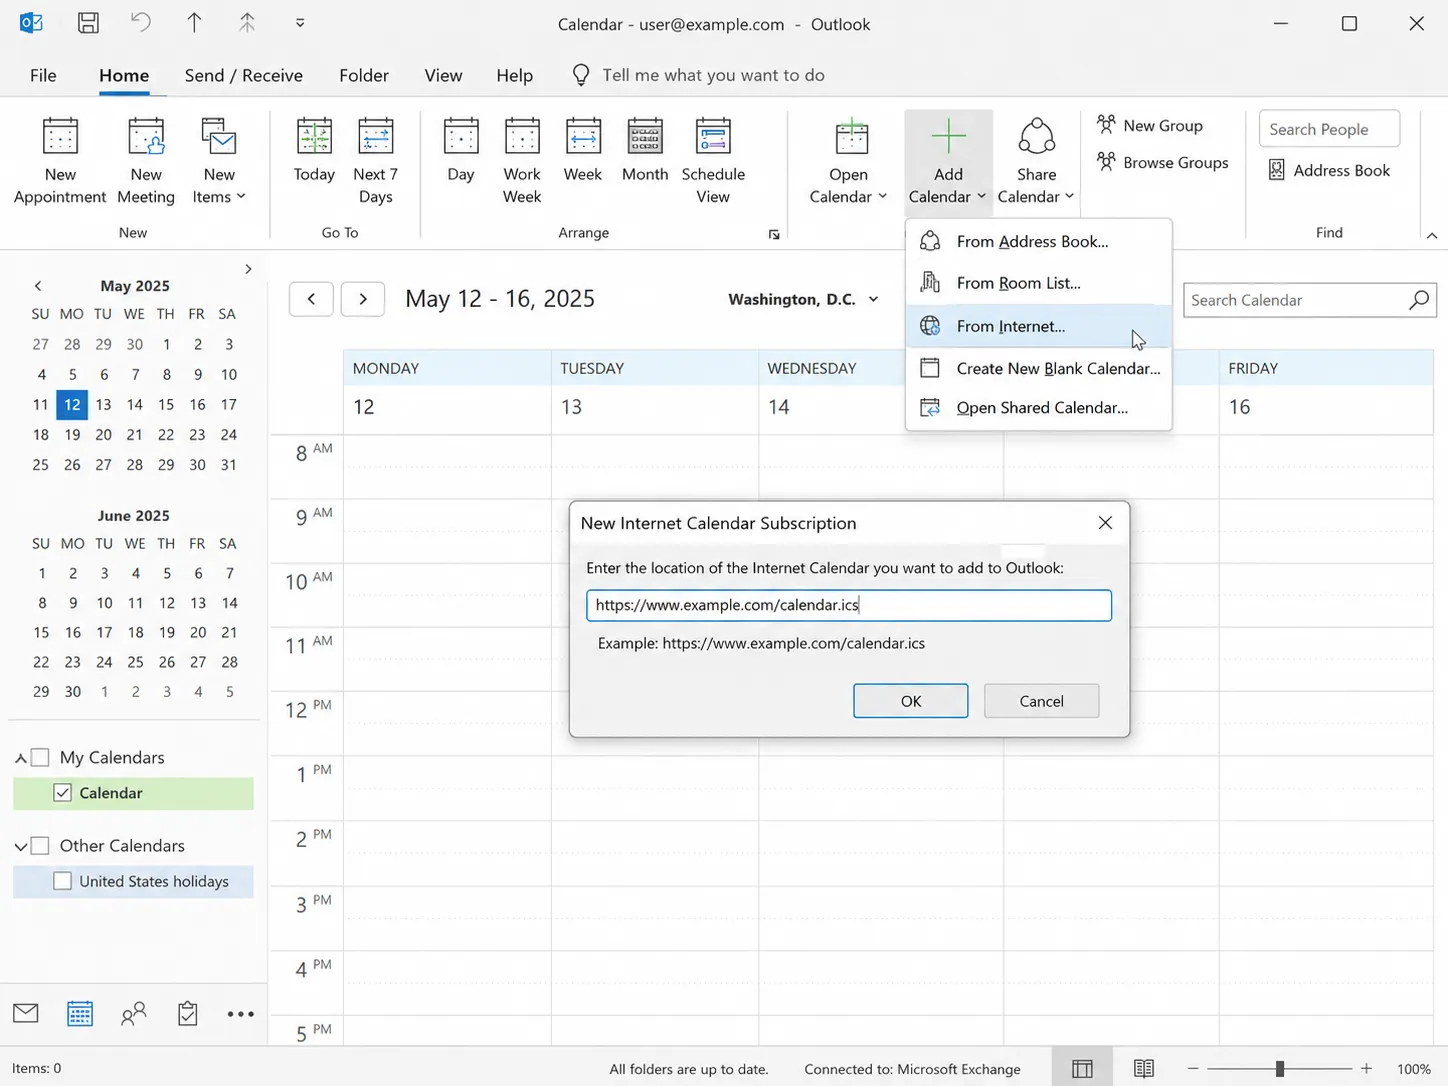Screen dimensions: 1448x1086
Task: Select From Internet menu item
Action: tap(1038, 326)
